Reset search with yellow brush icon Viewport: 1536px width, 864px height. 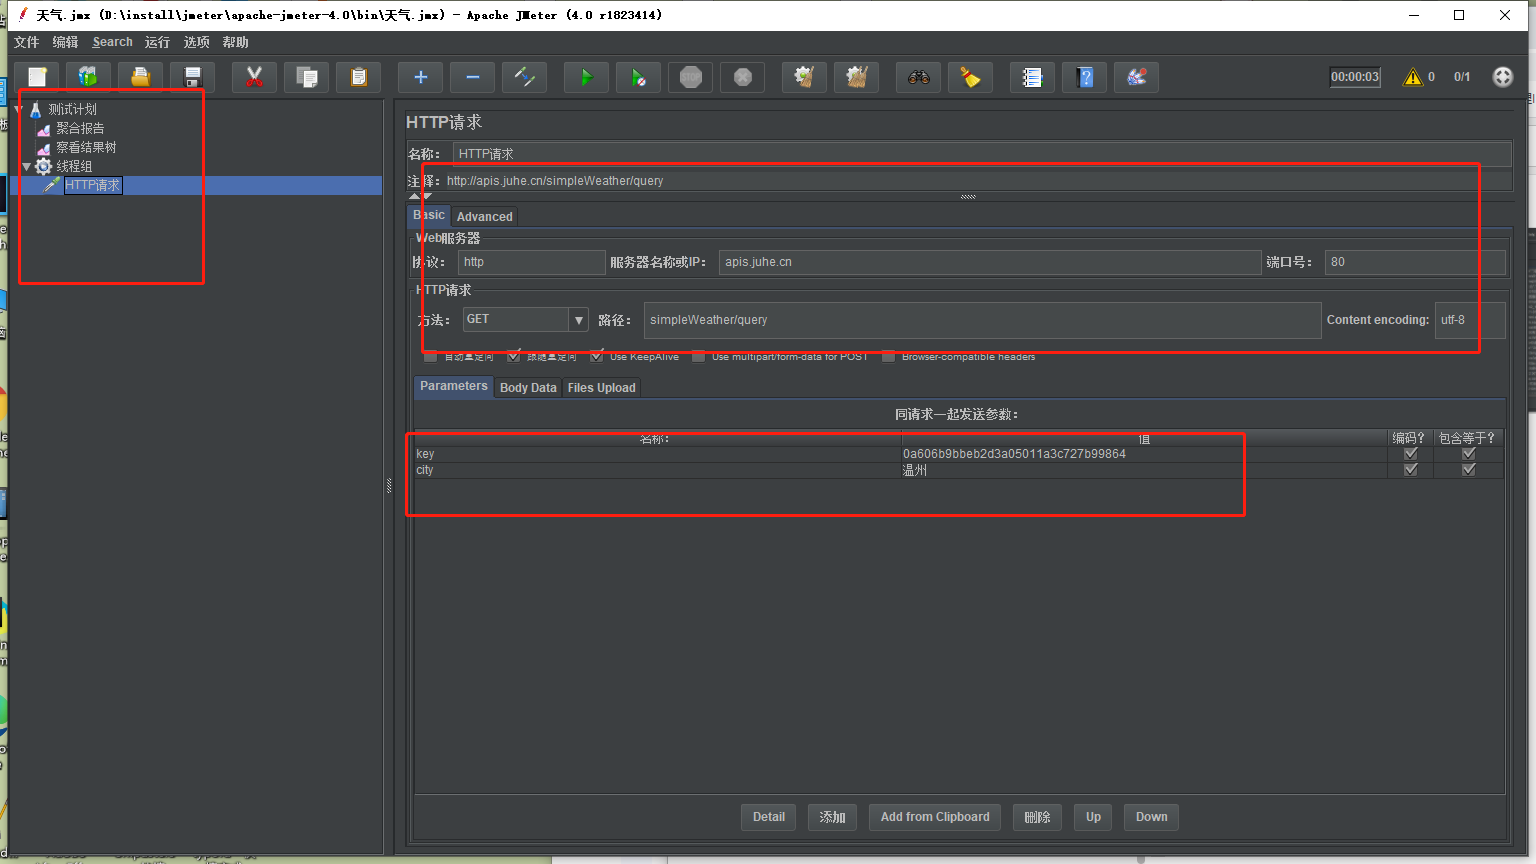point(970,77)
